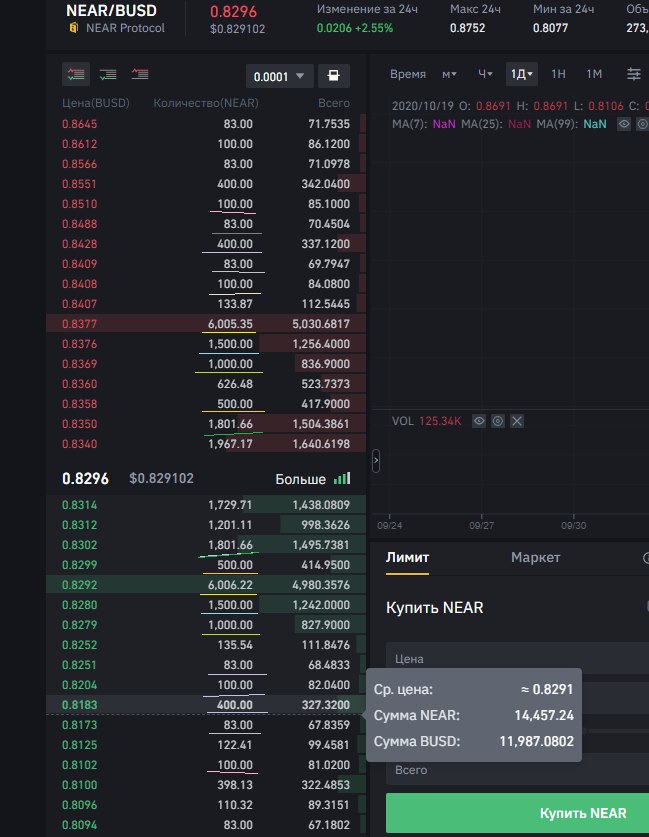Select sell order at price 0.8377
649x837 pixels.
[x=206, y=324]
